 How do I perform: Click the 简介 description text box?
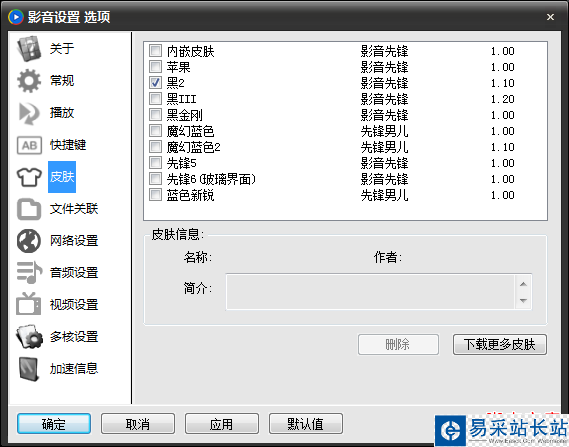(x=370, y=292)
